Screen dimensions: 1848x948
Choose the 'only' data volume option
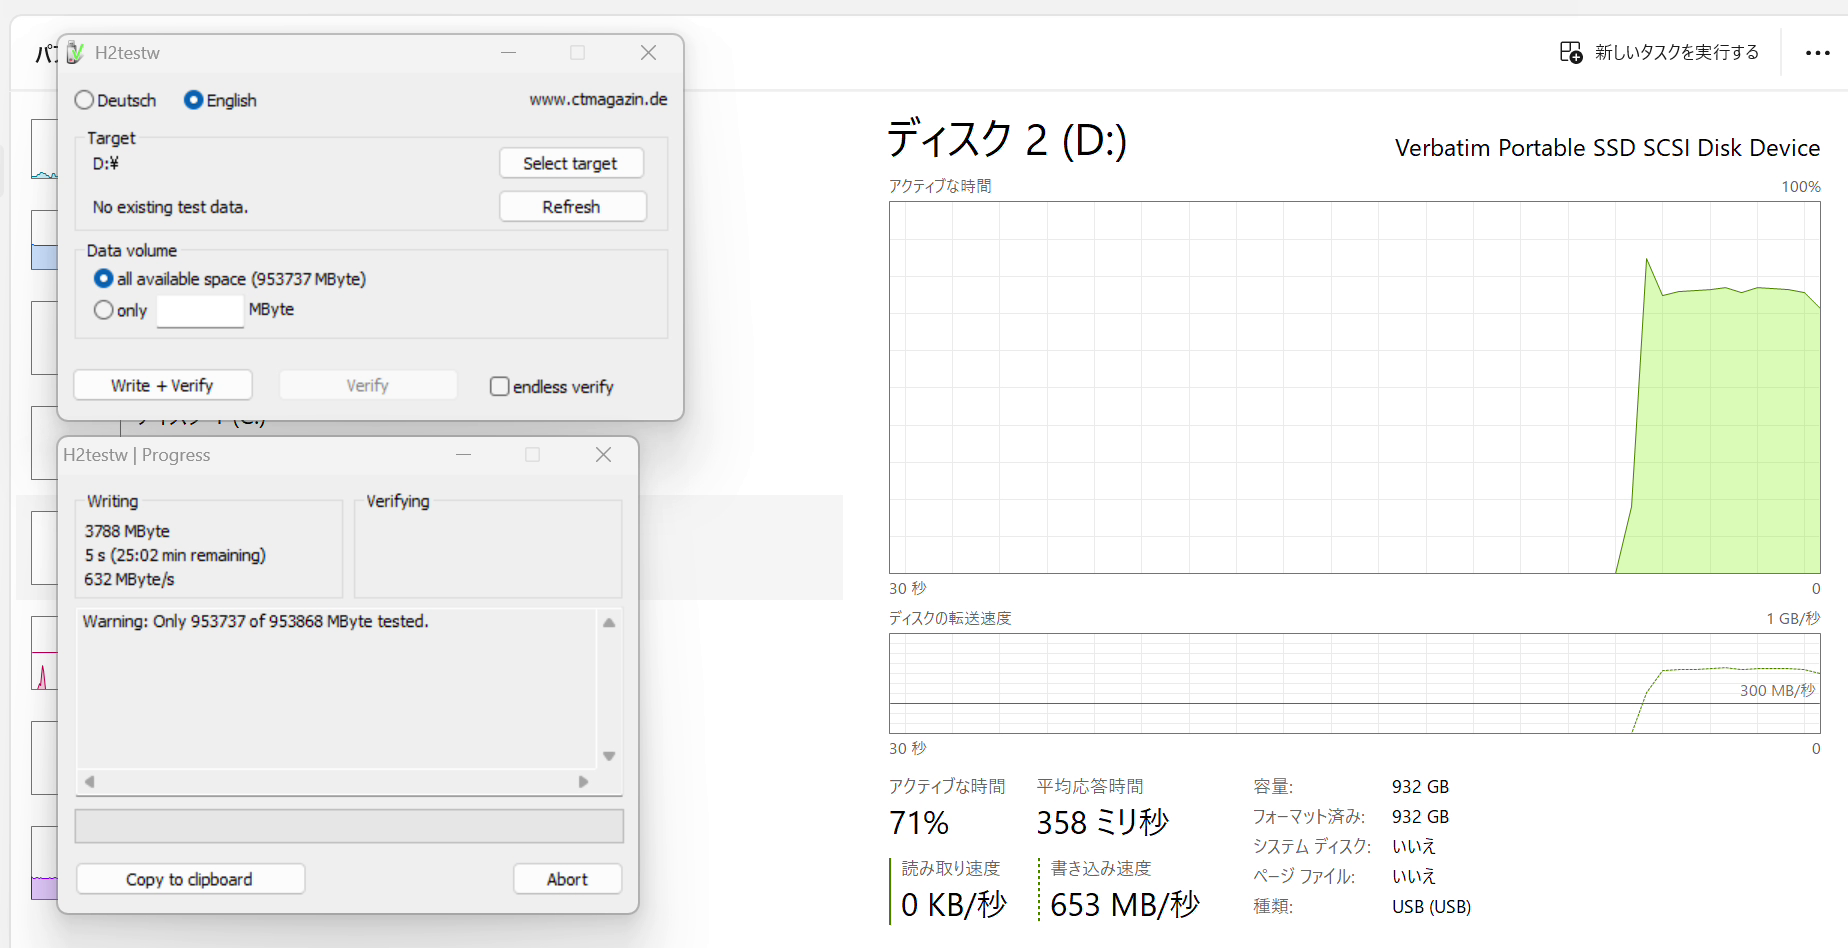point(104,310)
